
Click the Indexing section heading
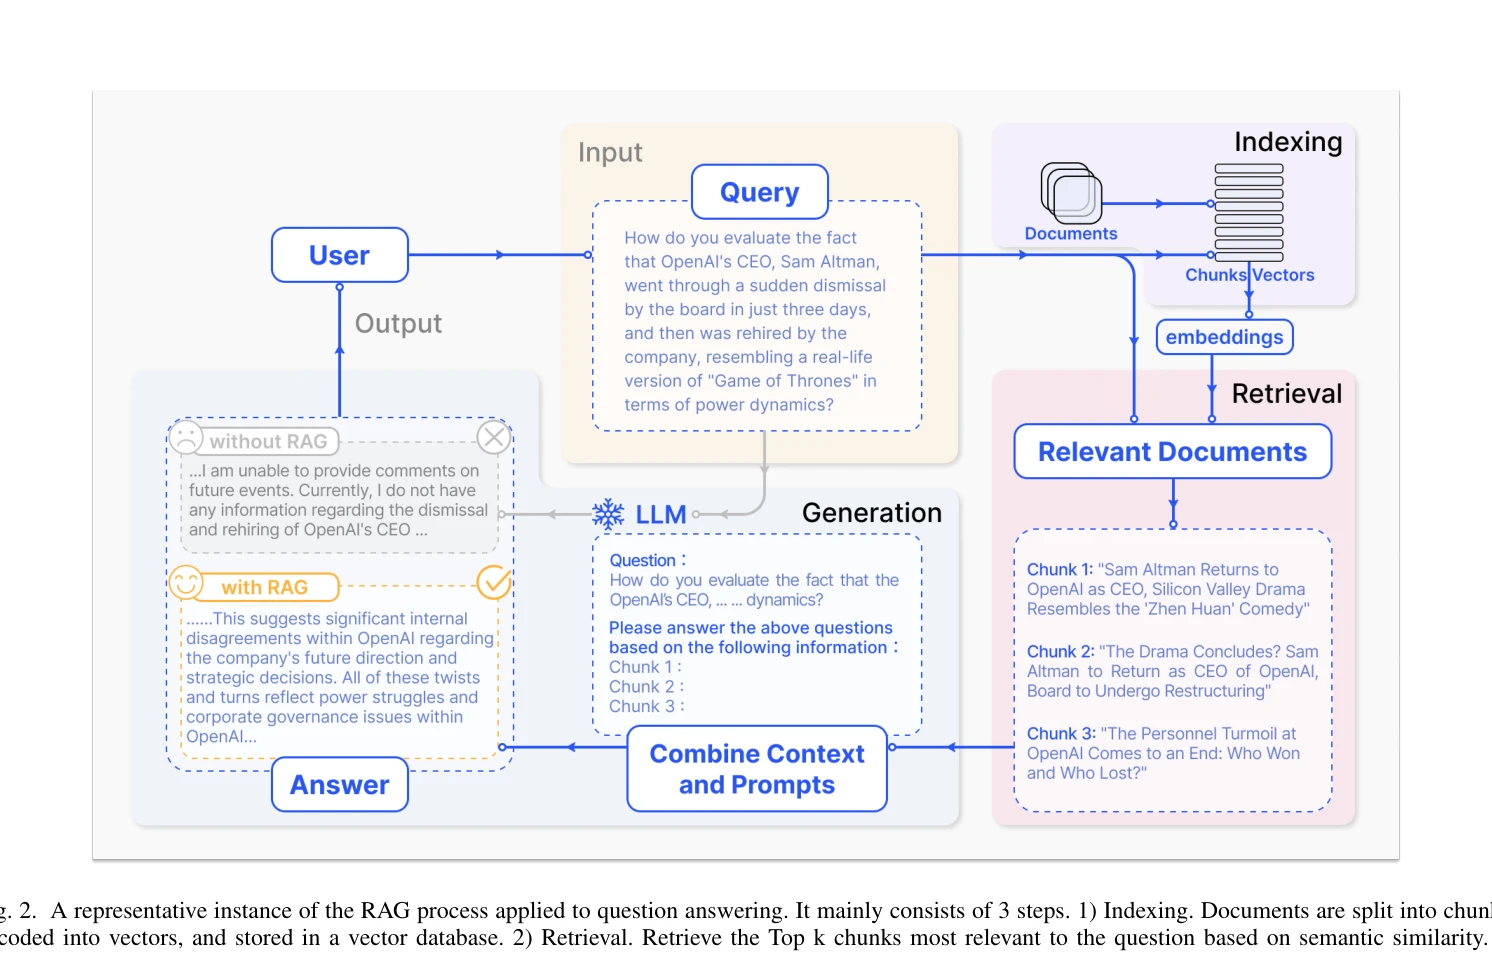pos(1288,142)
